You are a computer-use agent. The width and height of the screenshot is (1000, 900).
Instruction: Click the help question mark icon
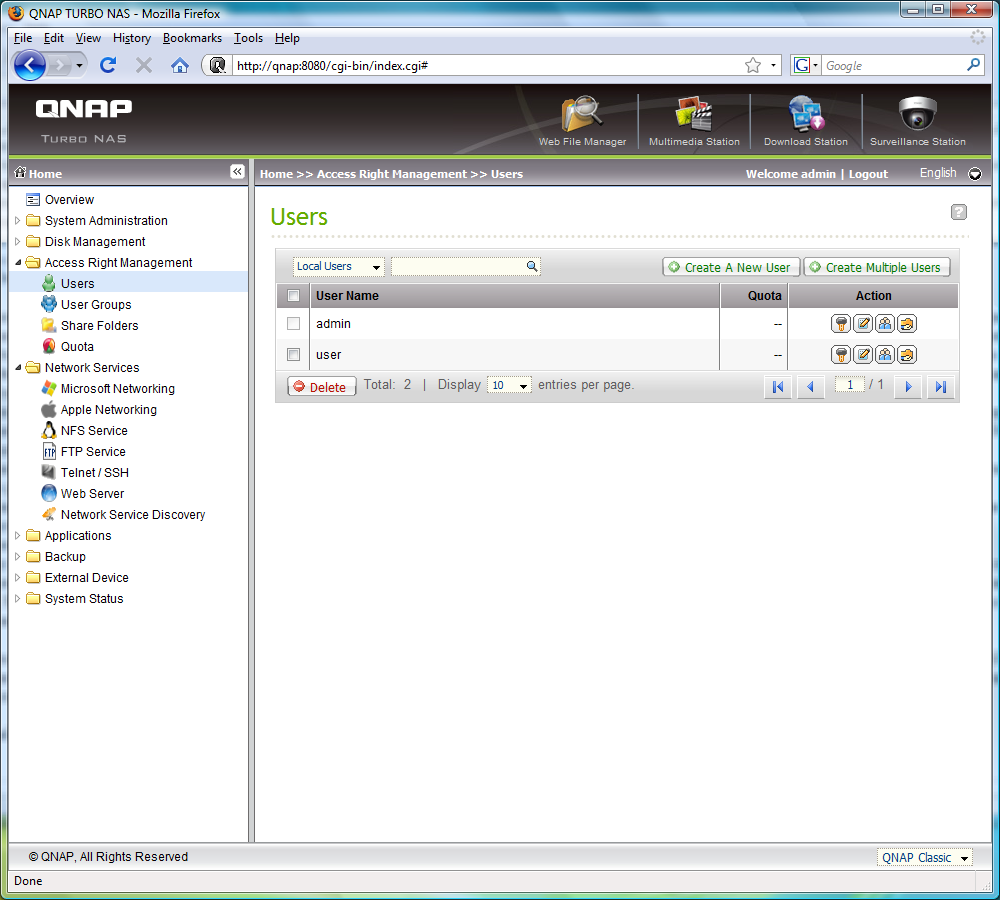pyautogui.click(x=959, y=212)
